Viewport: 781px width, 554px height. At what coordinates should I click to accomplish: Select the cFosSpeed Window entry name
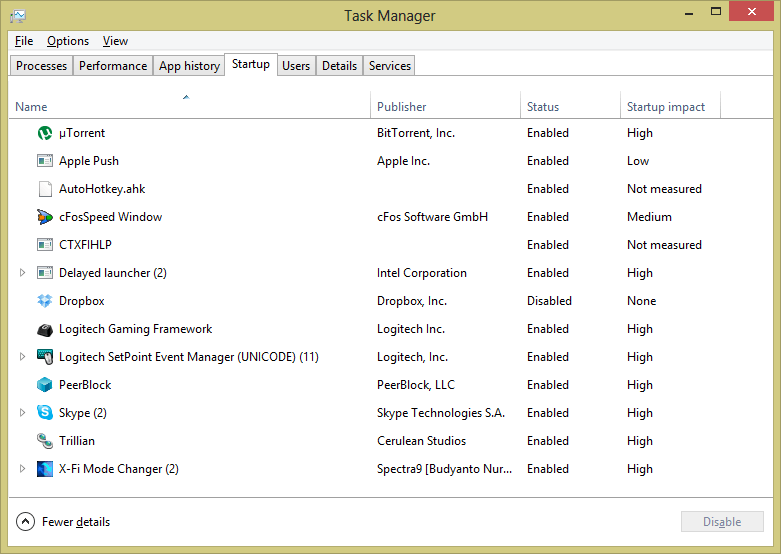click(x=111, y=217)
